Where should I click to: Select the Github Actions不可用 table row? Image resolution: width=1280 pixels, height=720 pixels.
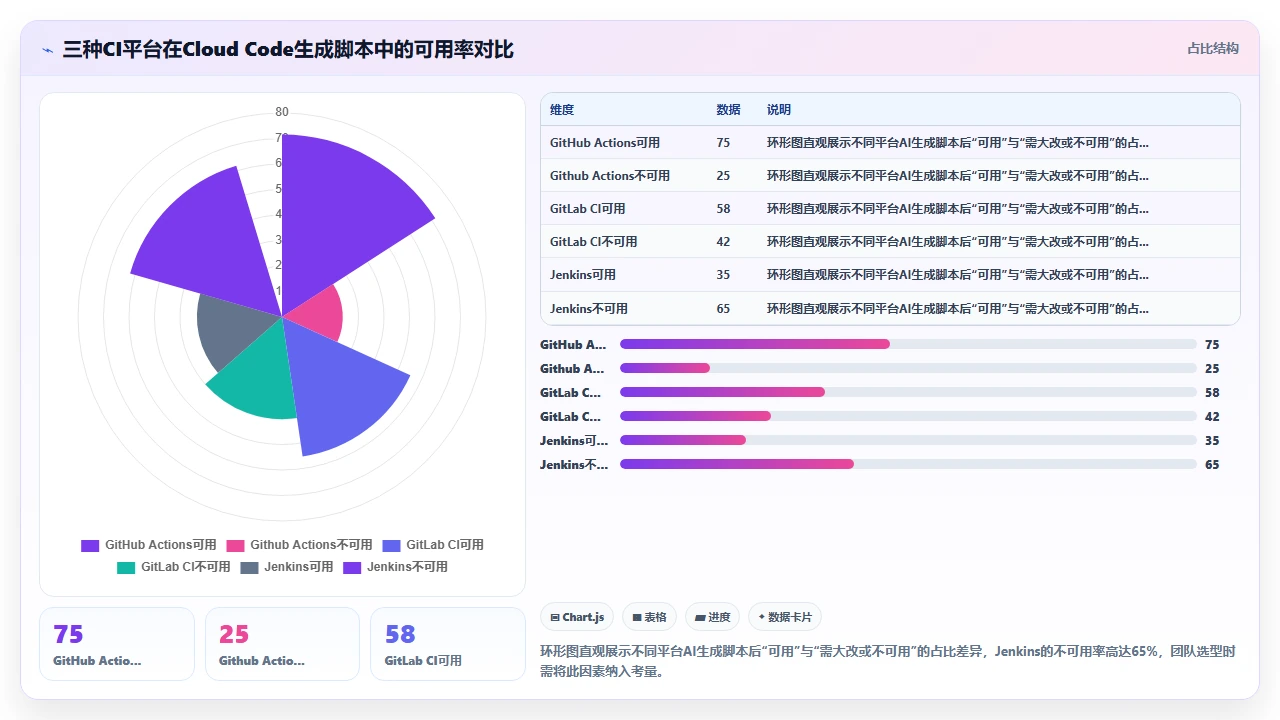[x=890, y=176]
